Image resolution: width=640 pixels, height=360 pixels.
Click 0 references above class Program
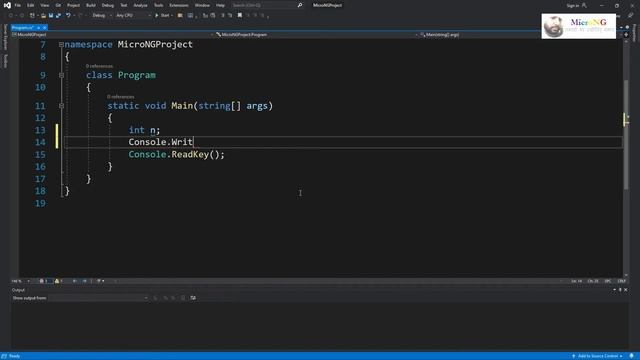[99, 66]
